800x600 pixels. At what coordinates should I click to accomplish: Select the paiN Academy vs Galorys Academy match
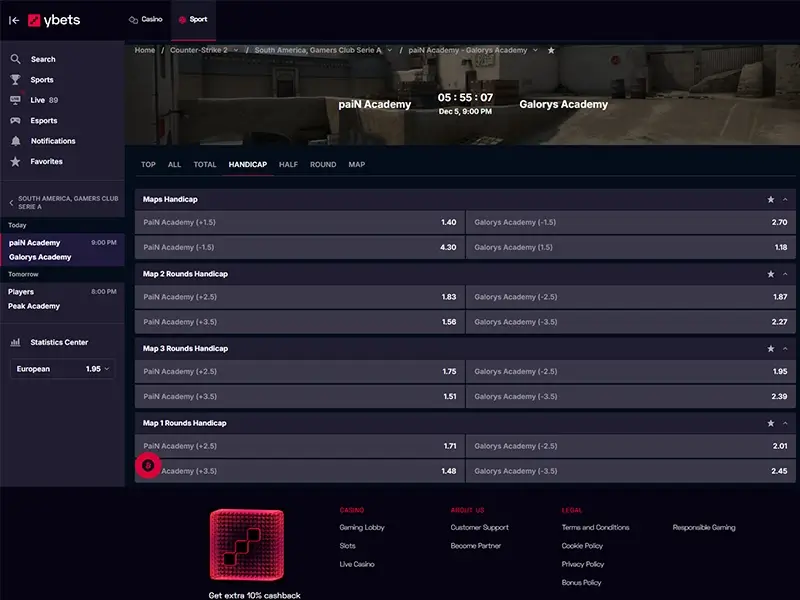pyautogui.click(x=62, y=250)
